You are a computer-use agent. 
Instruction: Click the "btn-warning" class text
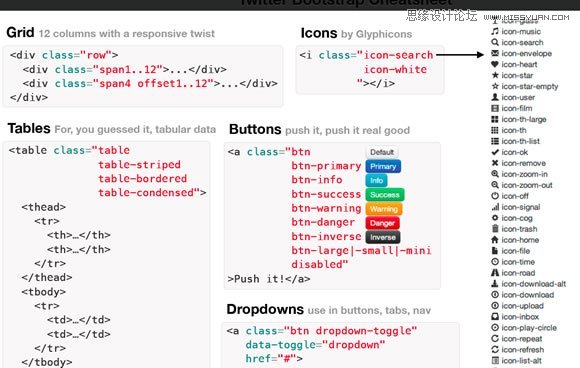[326, 208]
